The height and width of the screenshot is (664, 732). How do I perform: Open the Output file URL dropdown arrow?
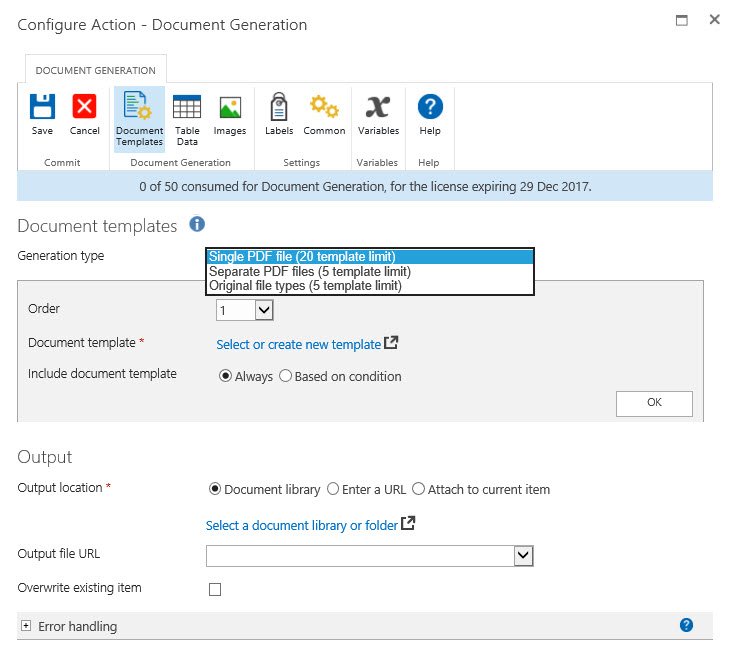pyautogui.click(x=523, y=556)
